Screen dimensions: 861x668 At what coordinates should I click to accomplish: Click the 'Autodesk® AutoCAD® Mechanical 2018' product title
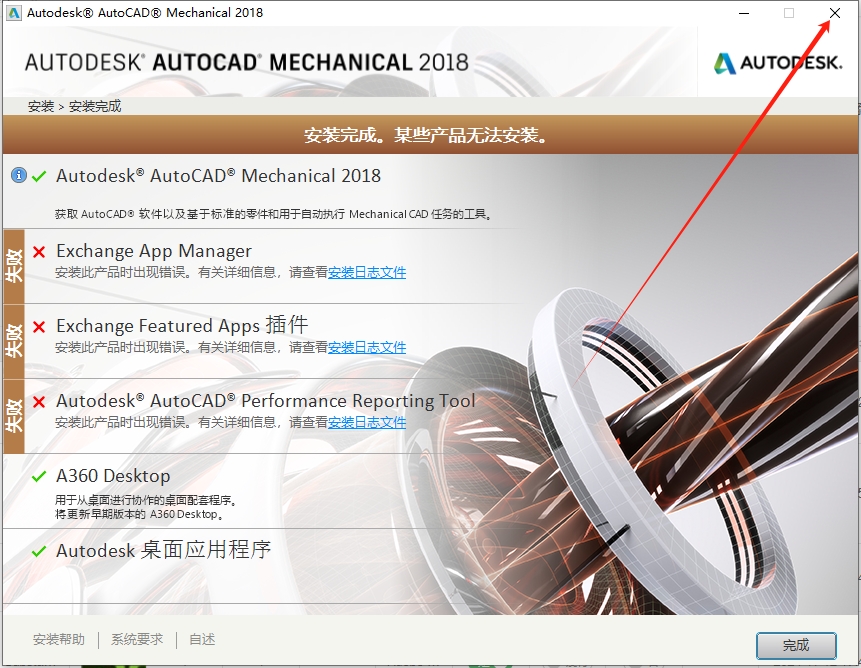coord(219,176)
